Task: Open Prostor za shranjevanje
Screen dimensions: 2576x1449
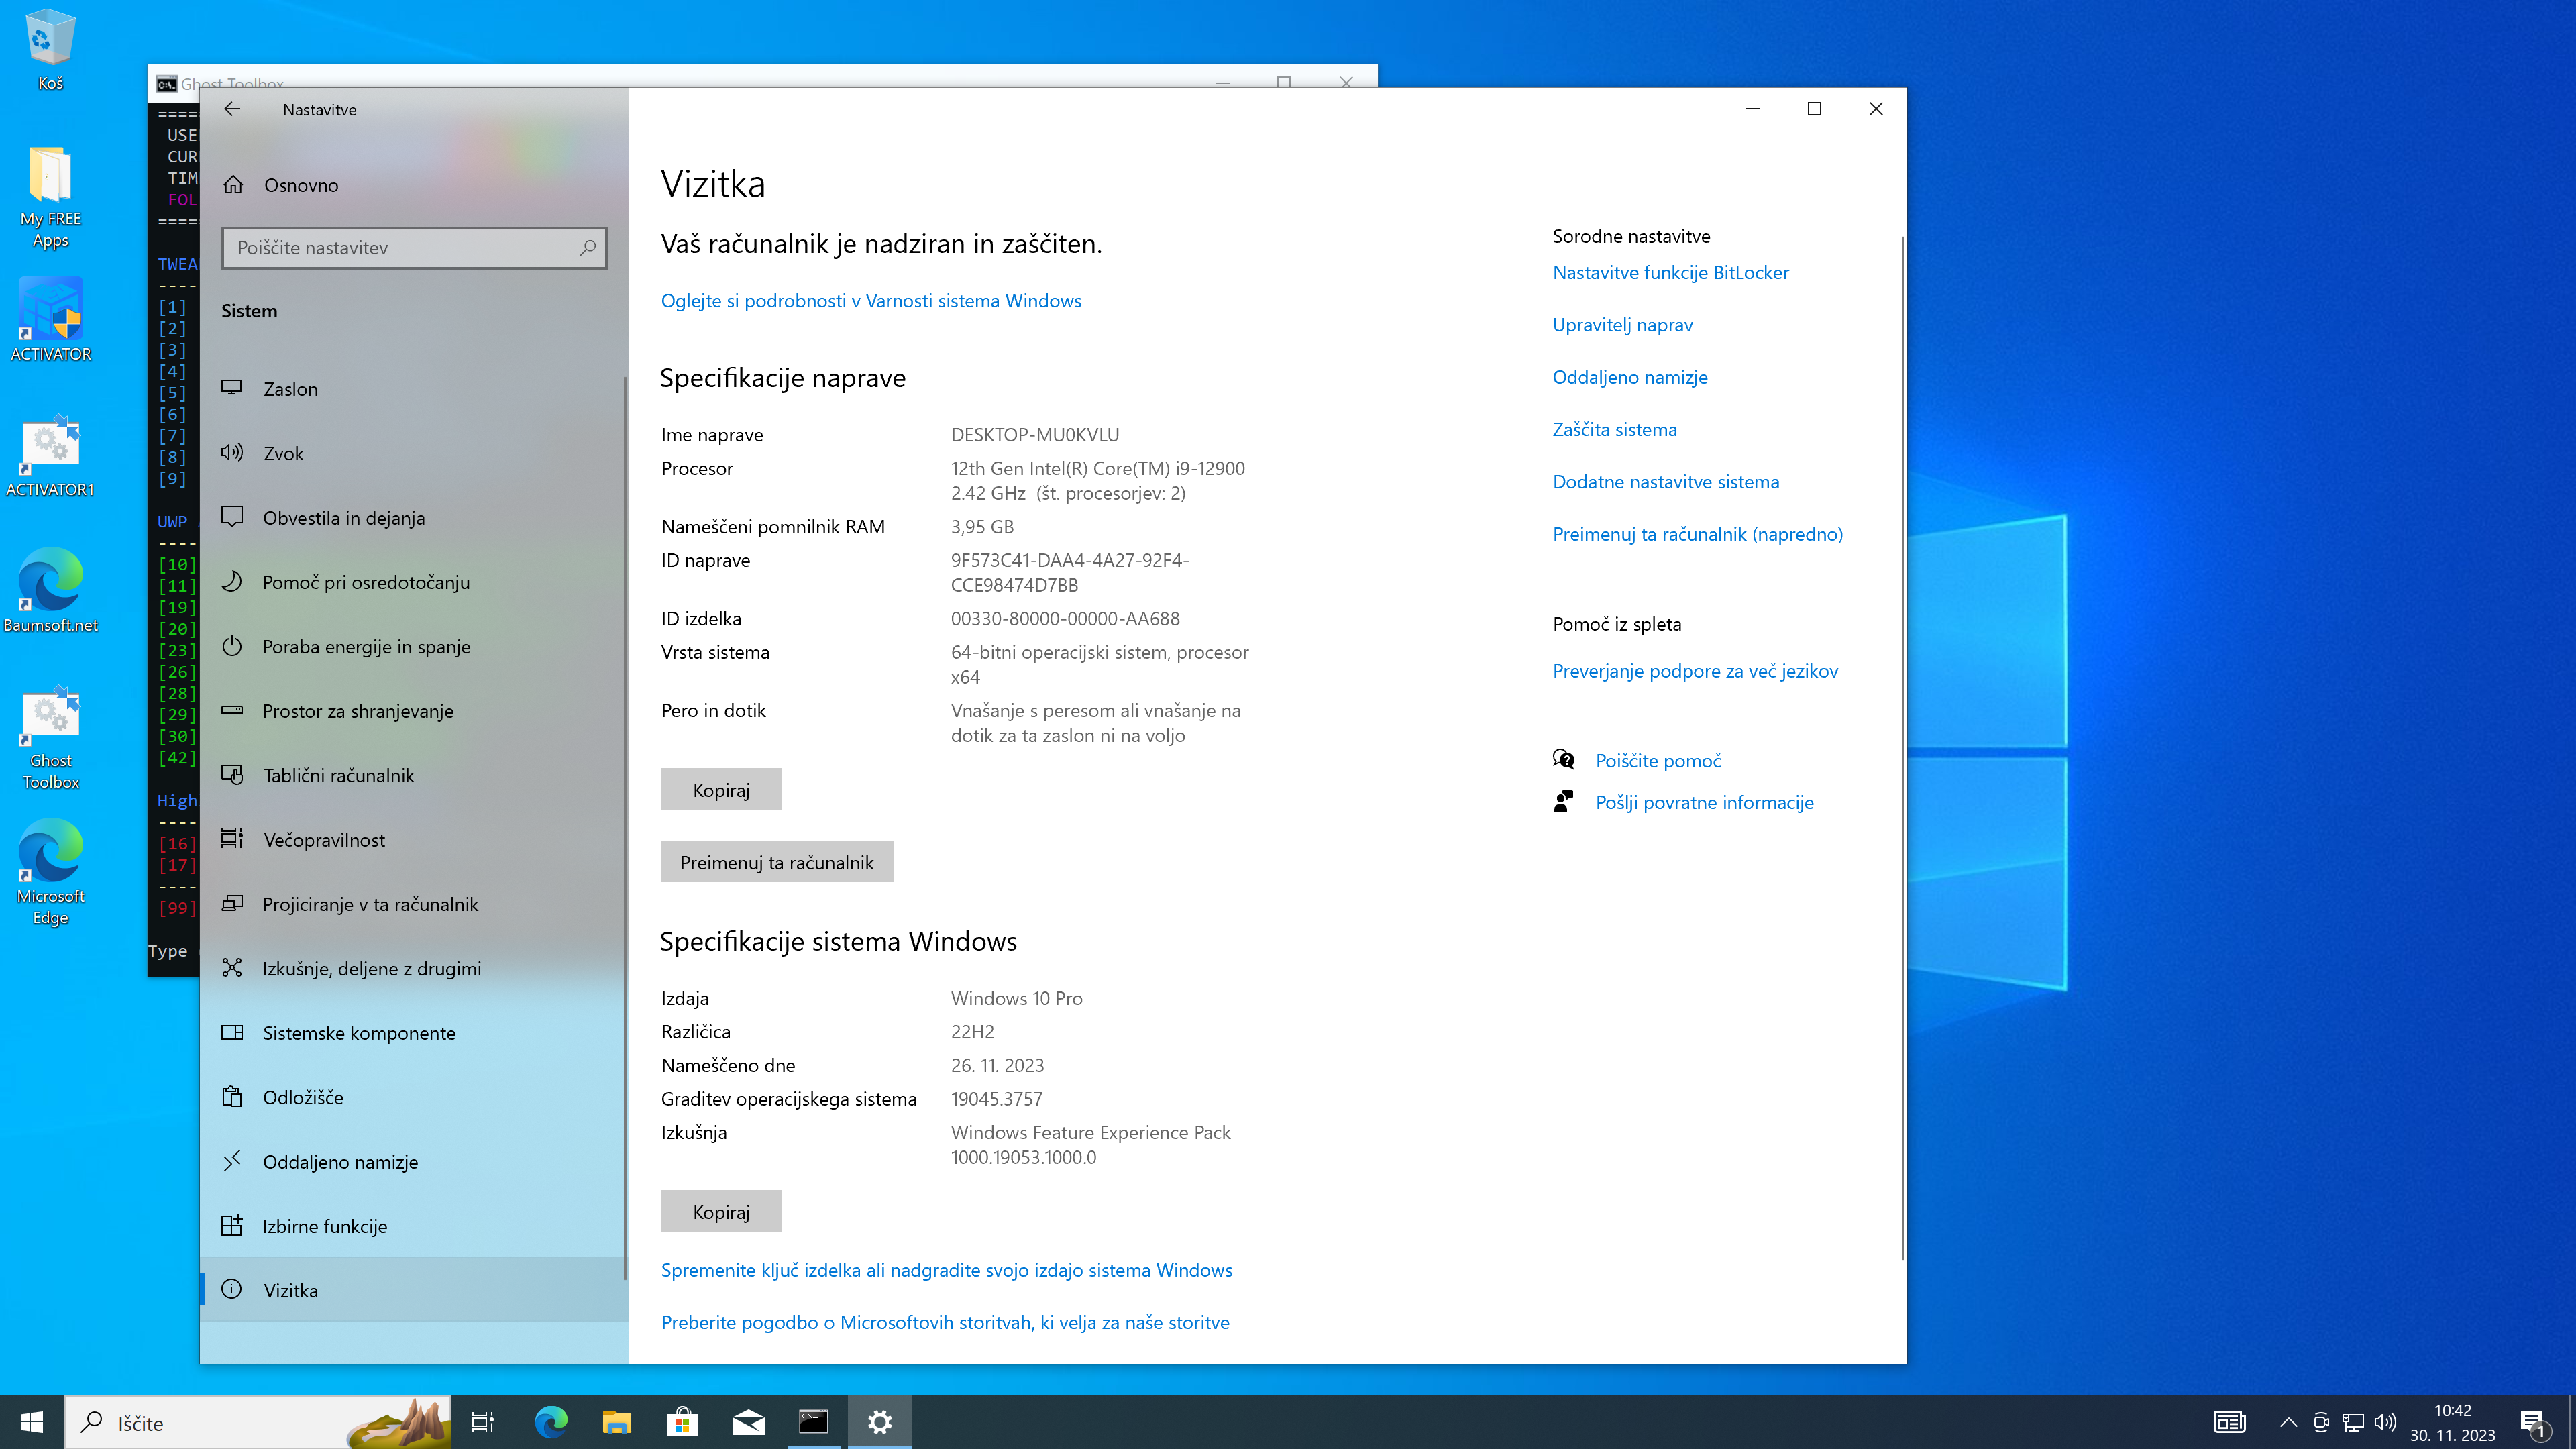Action: pyautogui.click(x=414, y=711)
